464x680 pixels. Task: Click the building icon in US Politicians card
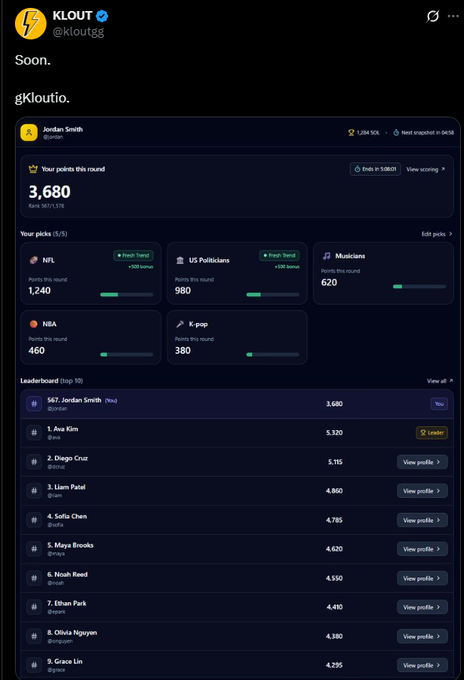point(180,260)
